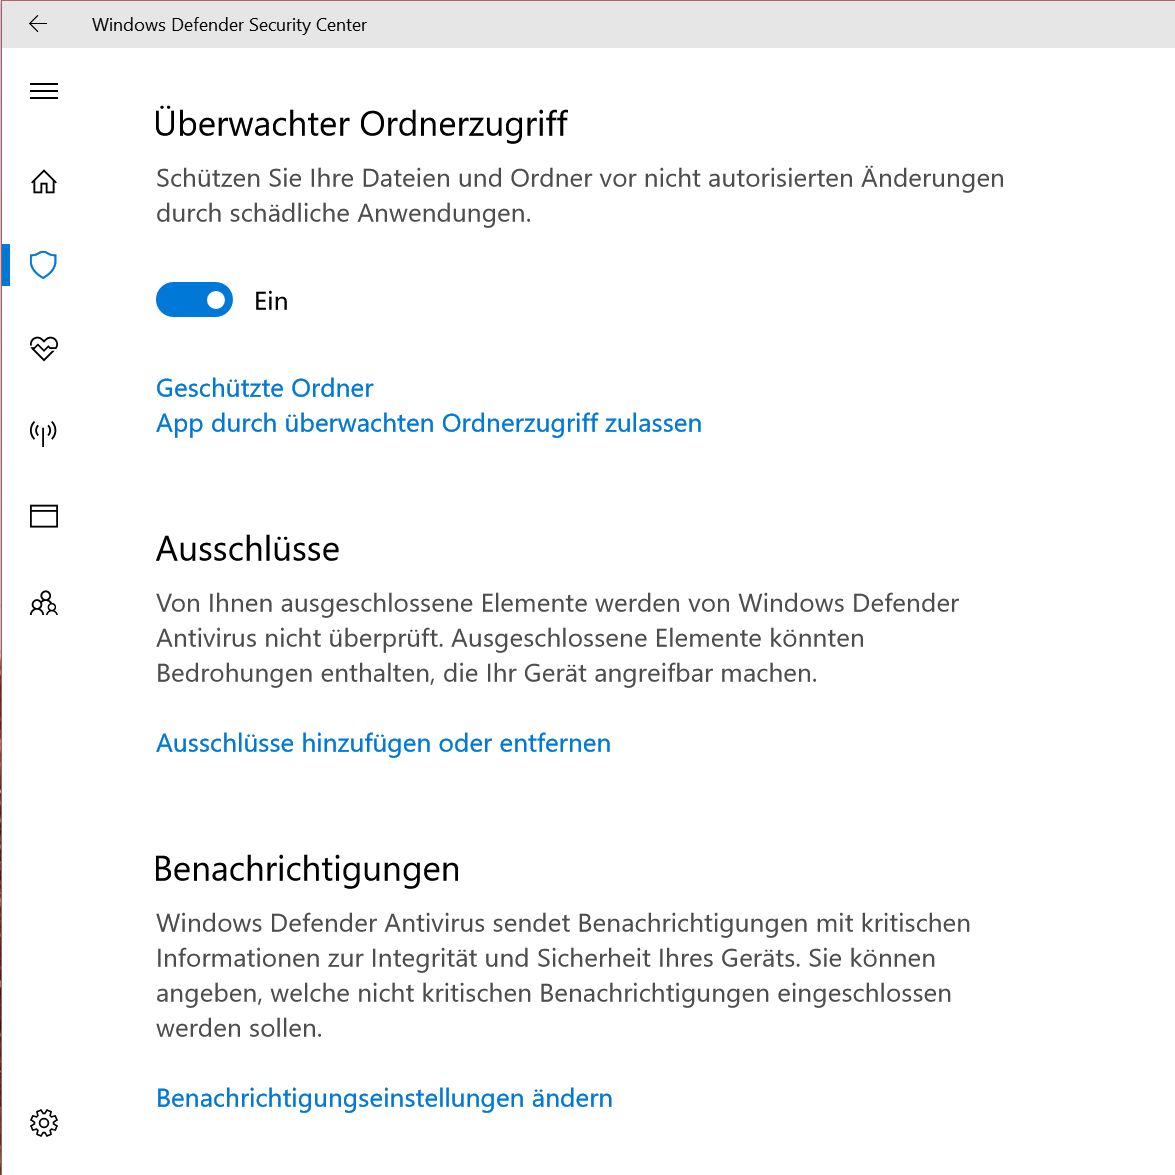
Task: Open App & browser control window icon
Action: click(x=43, y=516)
